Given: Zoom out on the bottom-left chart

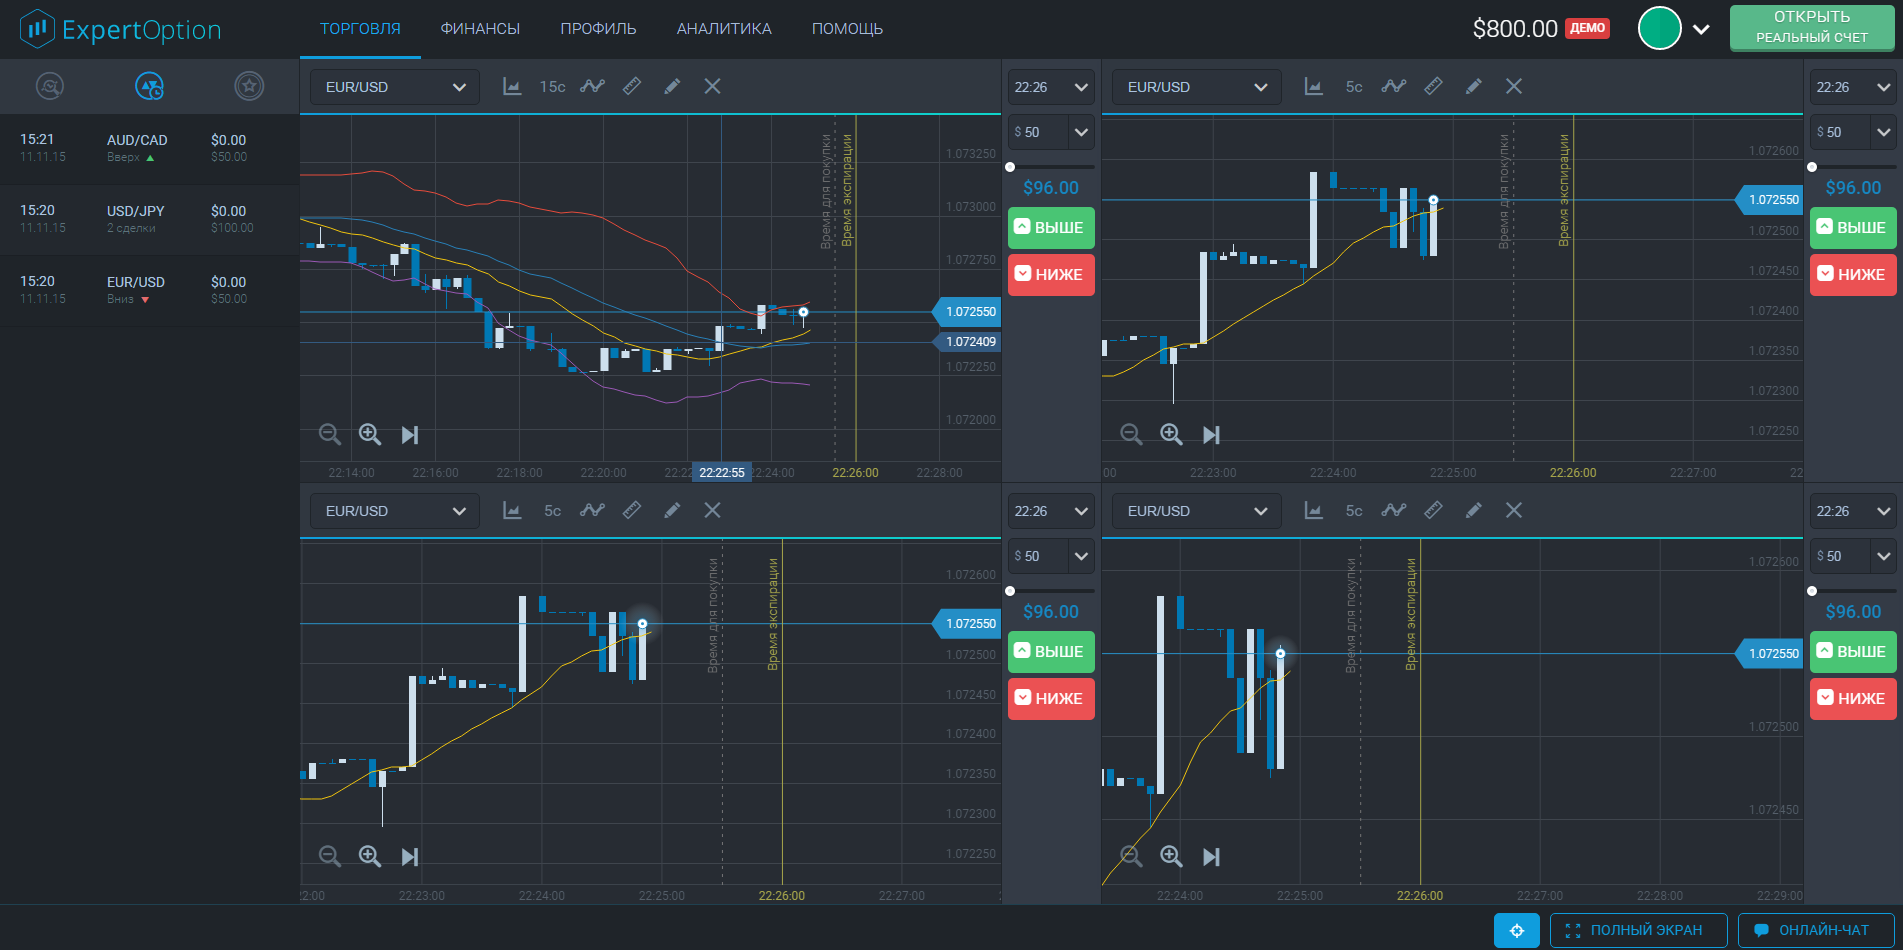Looking at the screenshot, I should pyautogui.click(x=329, y=857).
